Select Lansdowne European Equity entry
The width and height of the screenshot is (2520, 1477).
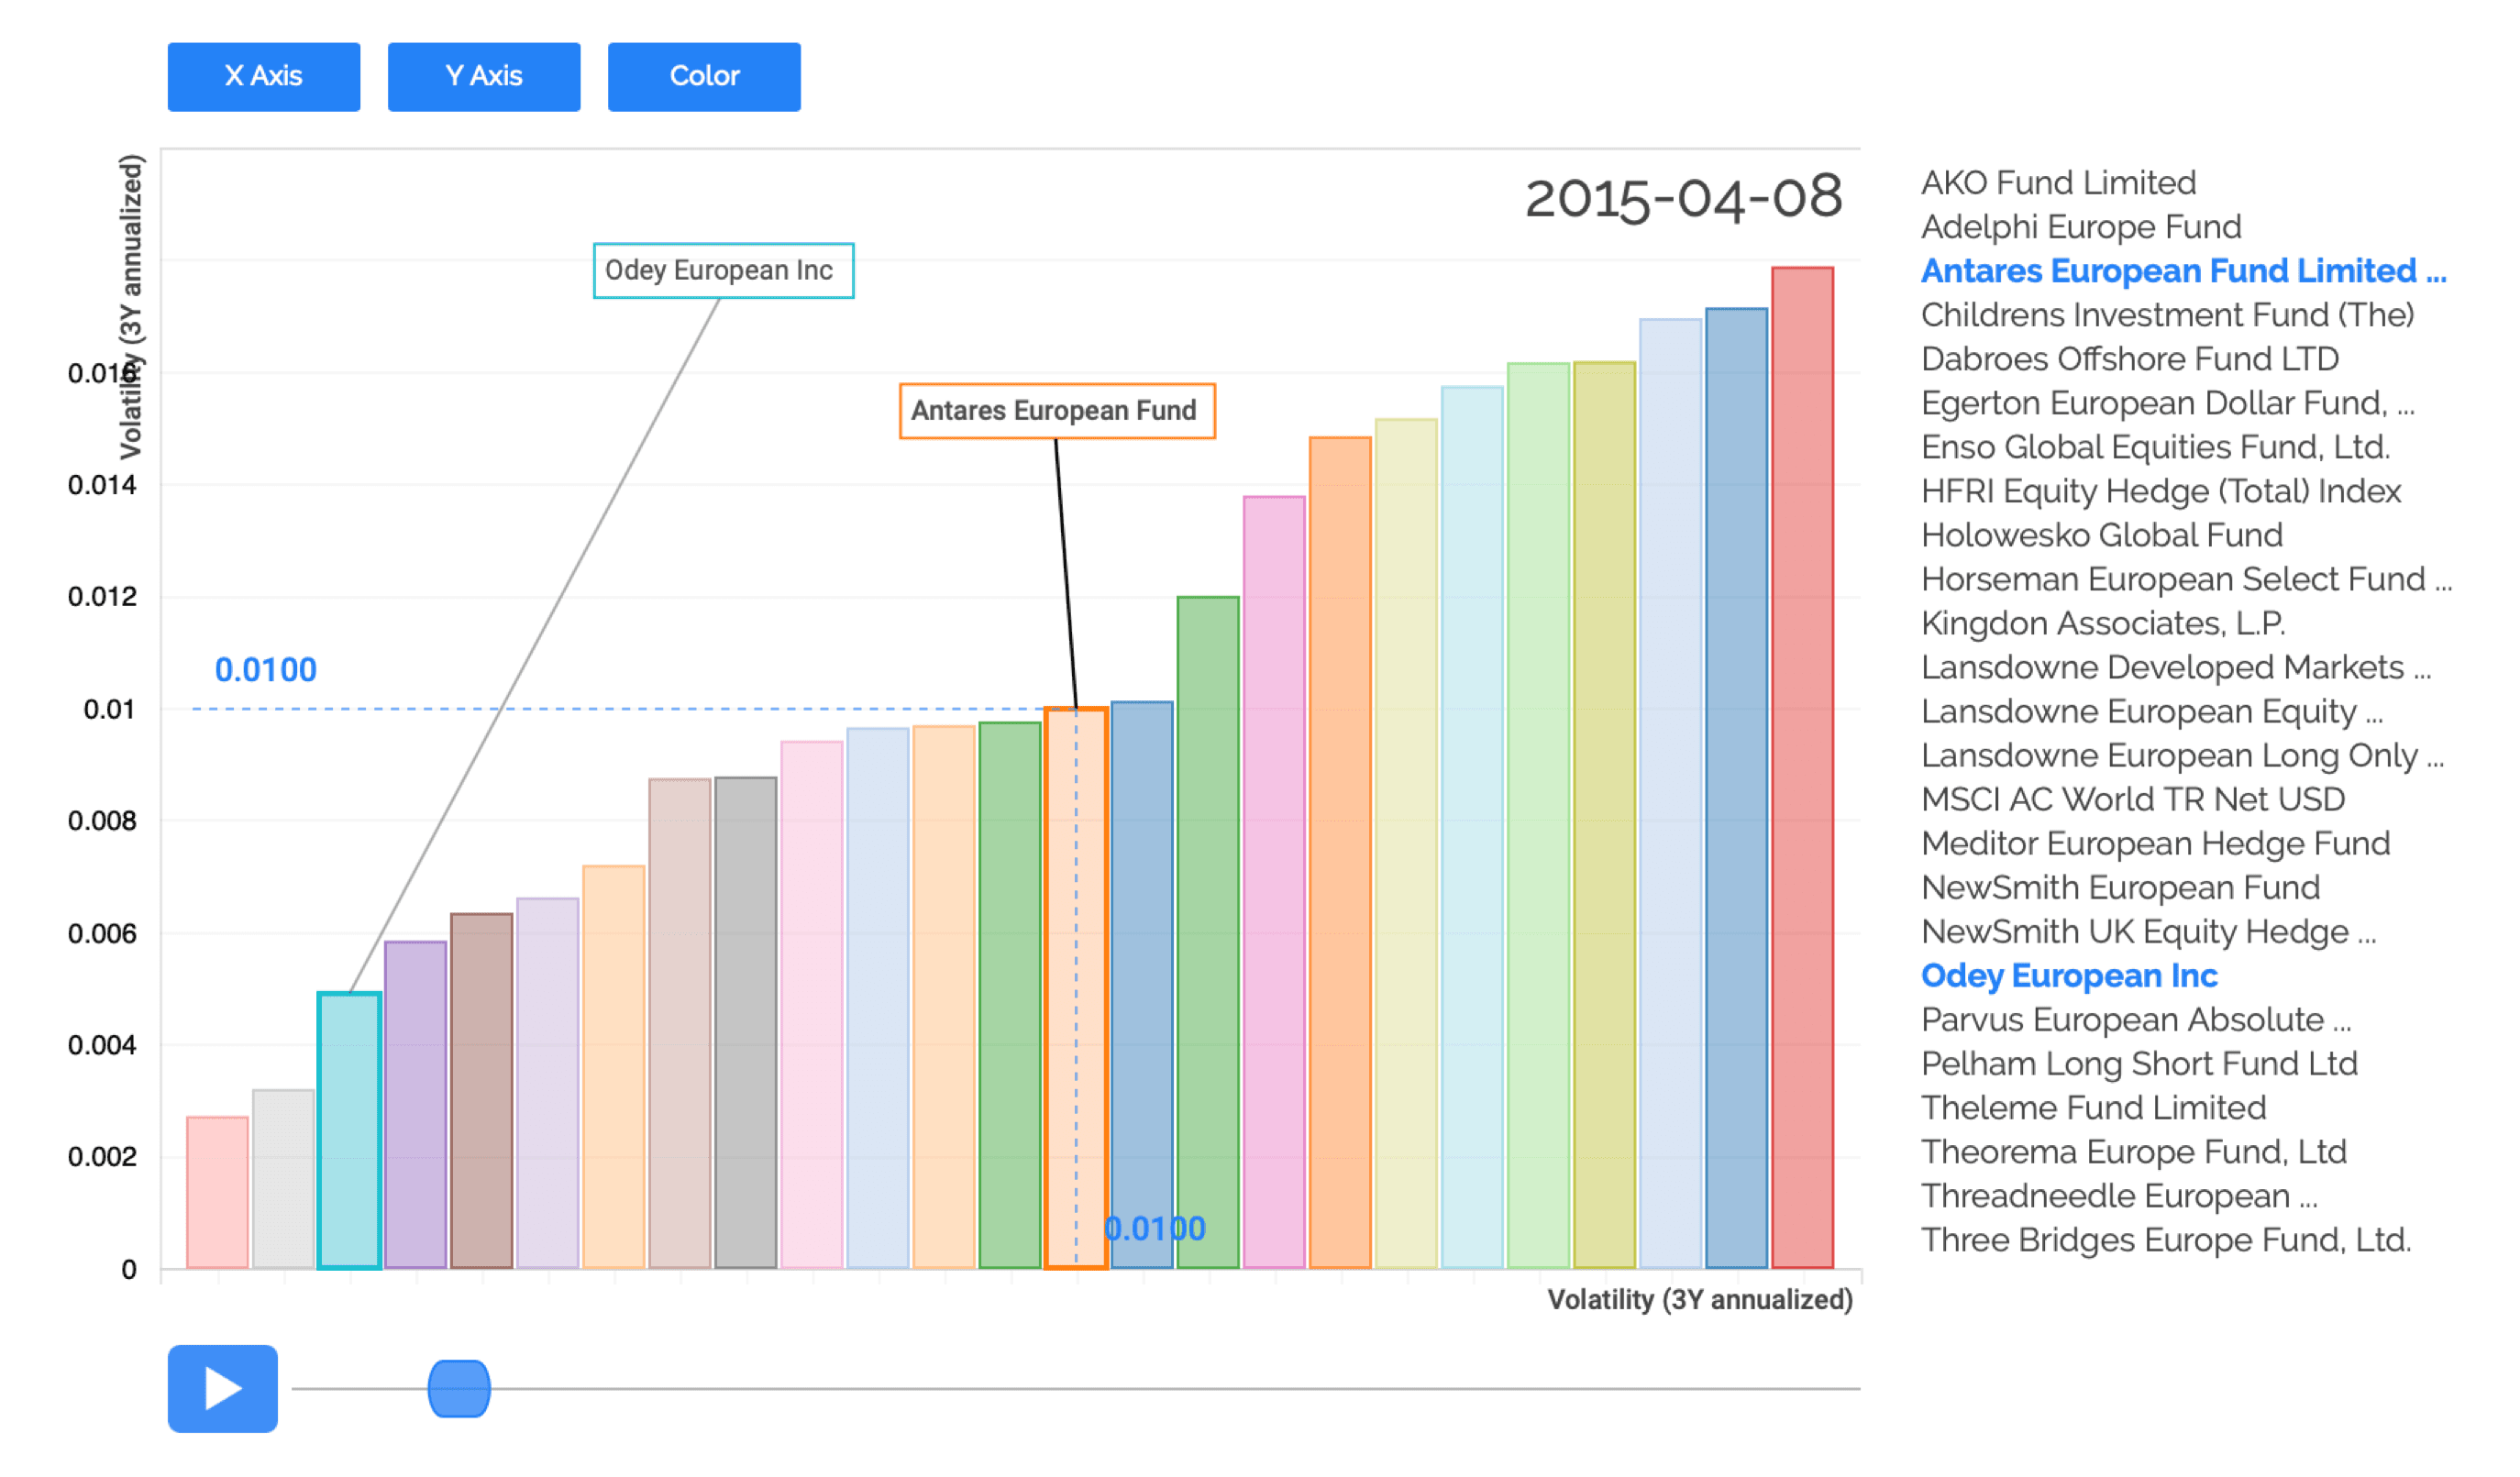(x=2151, y=711)
